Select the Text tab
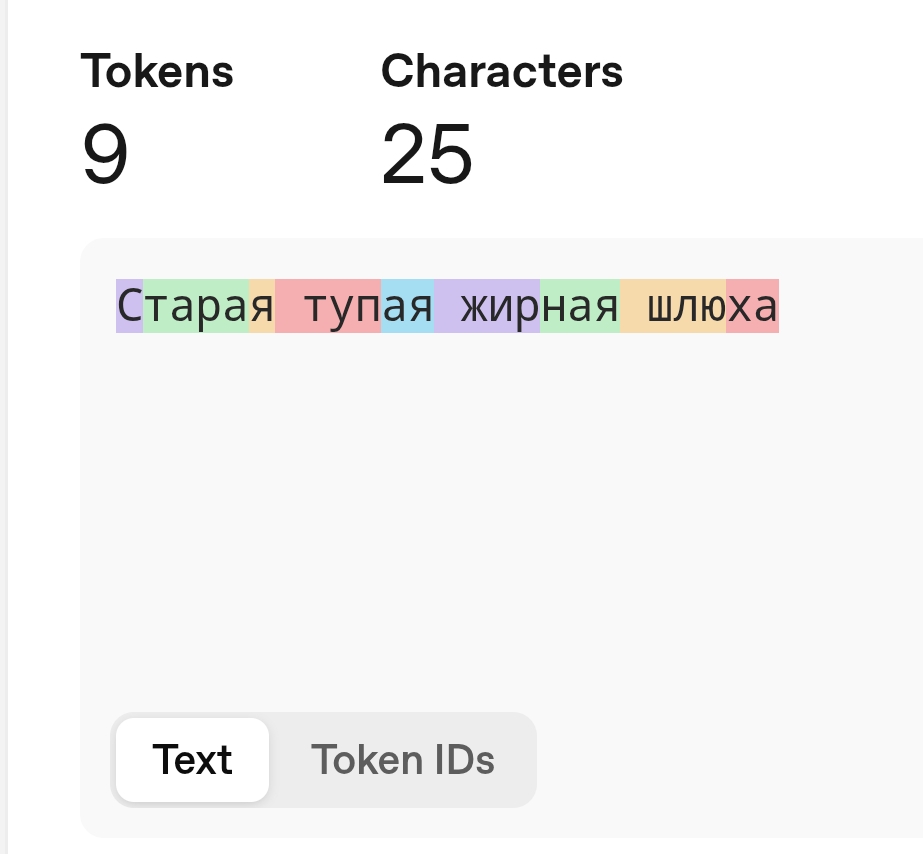Image resolution: width=923 pixels, height=854 pixels. coord(192,760)
